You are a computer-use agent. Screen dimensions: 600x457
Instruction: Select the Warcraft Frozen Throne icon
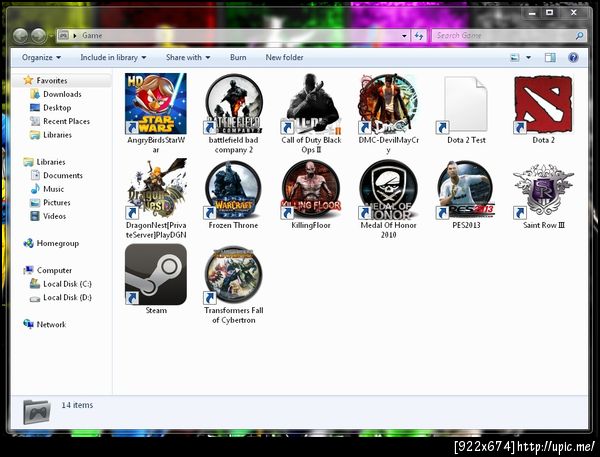pyautogui.click(x=234, y=189)
